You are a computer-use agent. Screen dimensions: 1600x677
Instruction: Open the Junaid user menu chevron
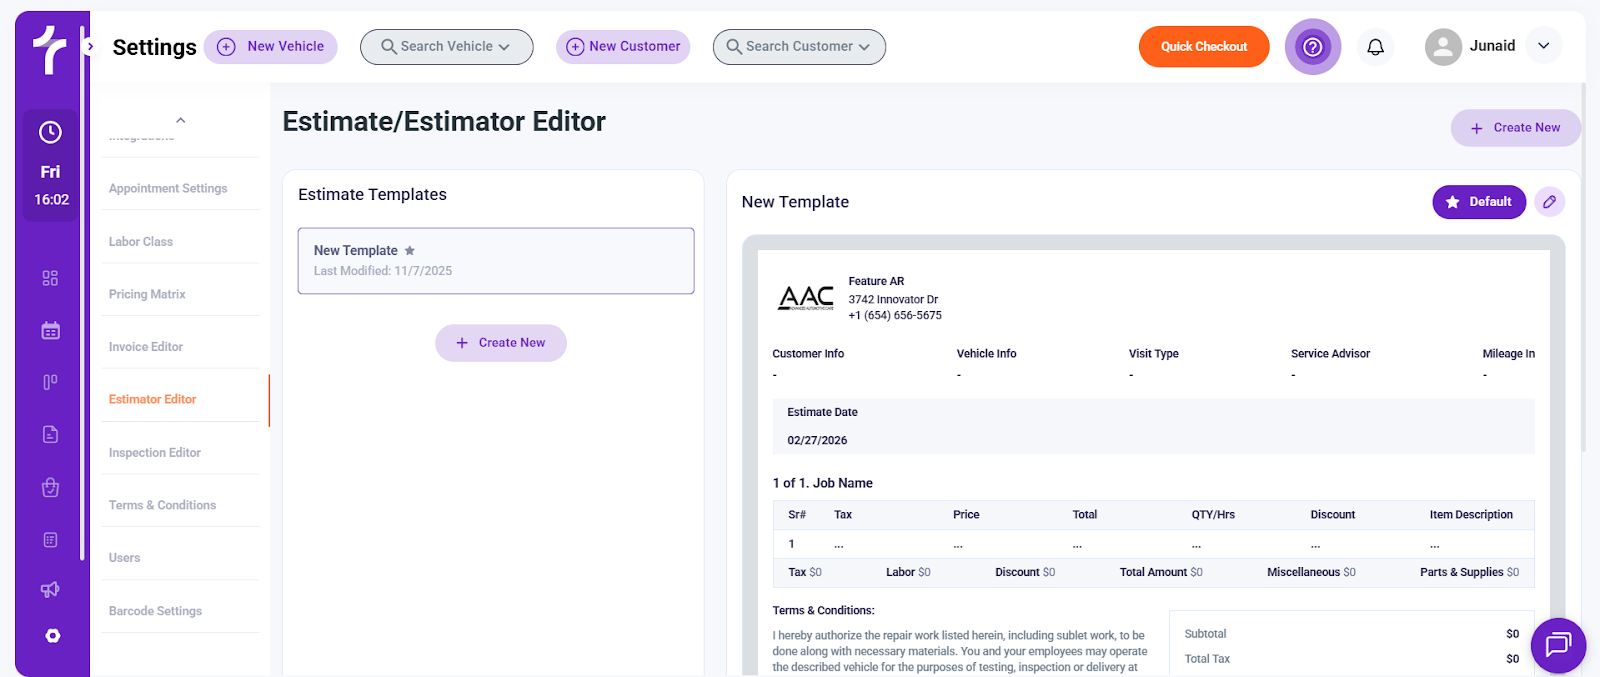coord(1543,46)
